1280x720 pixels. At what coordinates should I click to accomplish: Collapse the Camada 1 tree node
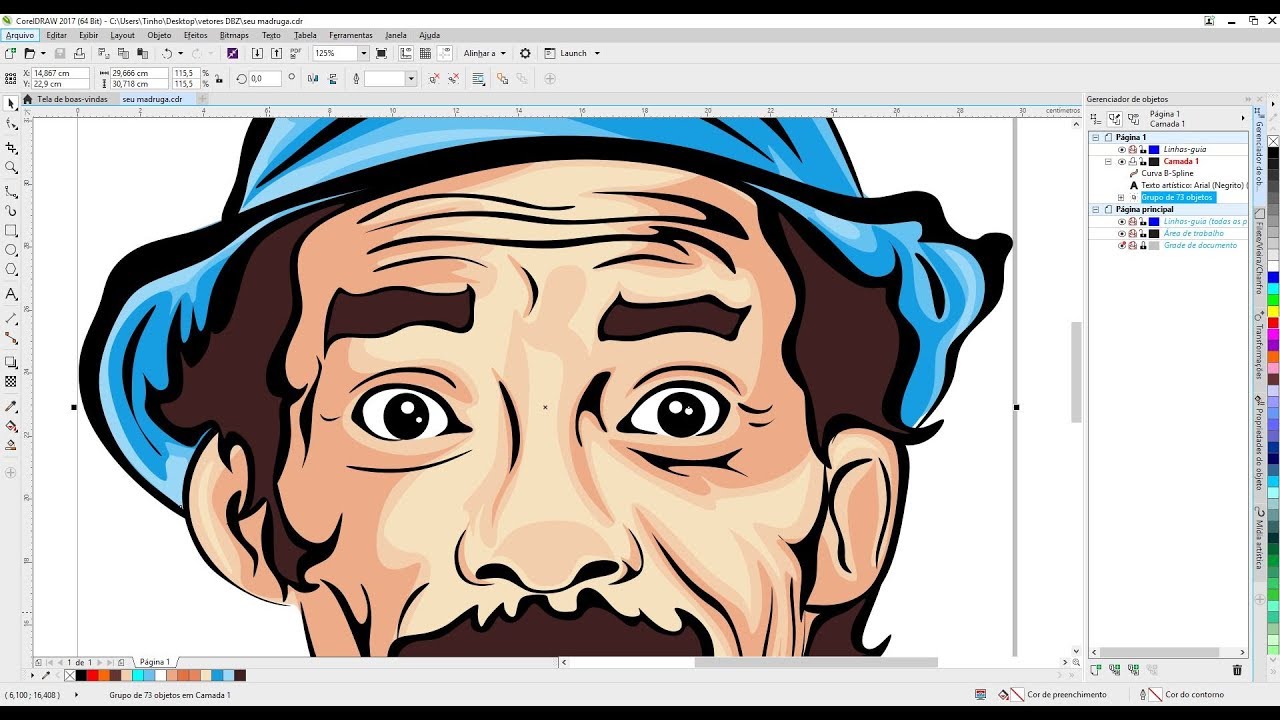(x=1108, y=161)
